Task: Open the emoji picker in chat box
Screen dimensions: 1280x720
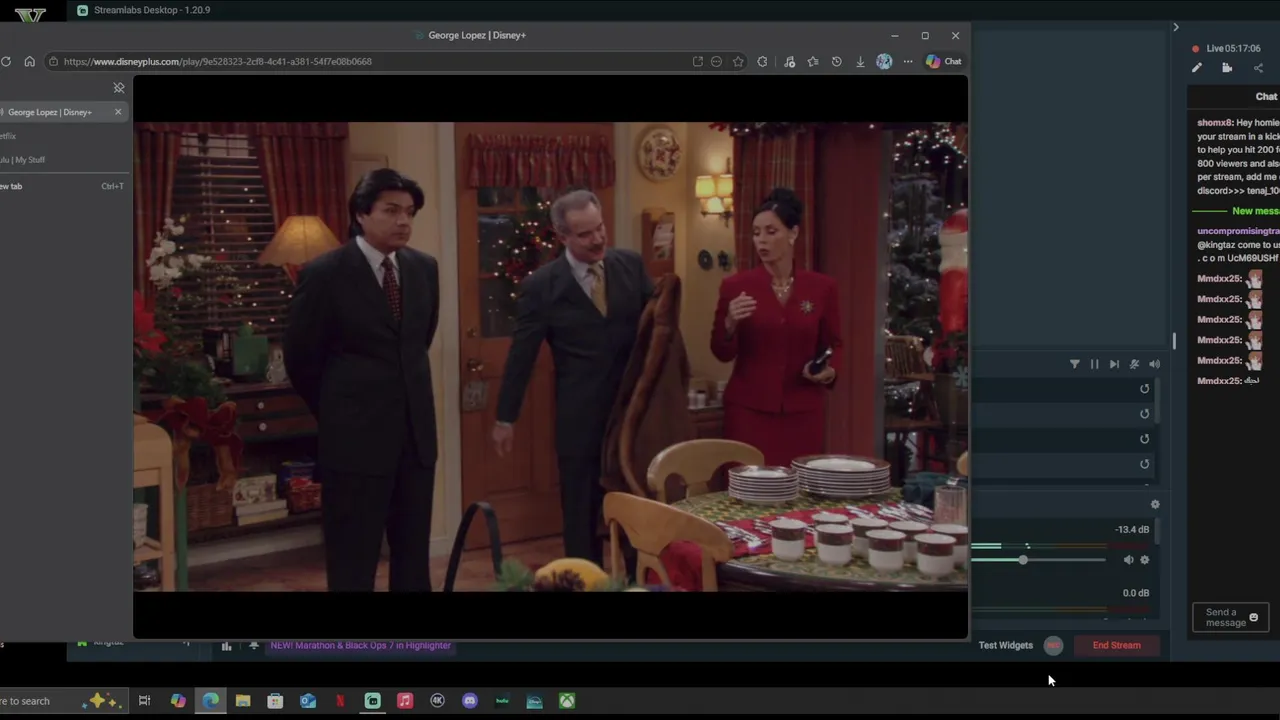Action: [x=1254, y=618]
